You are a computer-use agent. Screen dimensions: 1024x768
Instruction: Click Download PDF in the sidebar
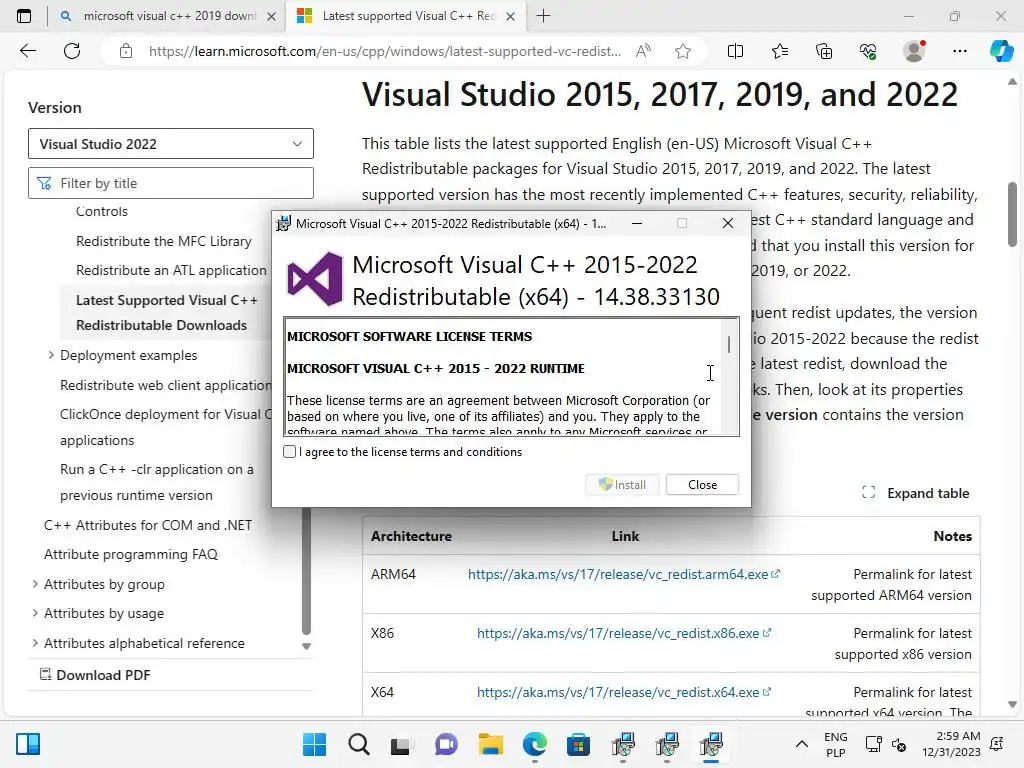(x=95, y=675)
